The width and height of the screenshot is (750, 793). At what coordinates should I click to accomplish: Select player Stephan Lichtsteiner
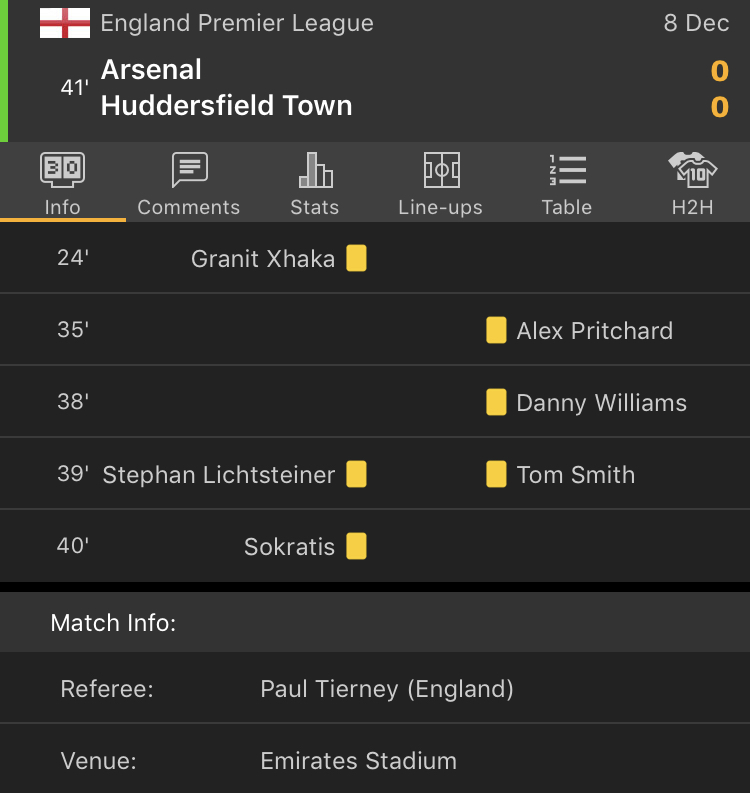(x=218, y=475)
